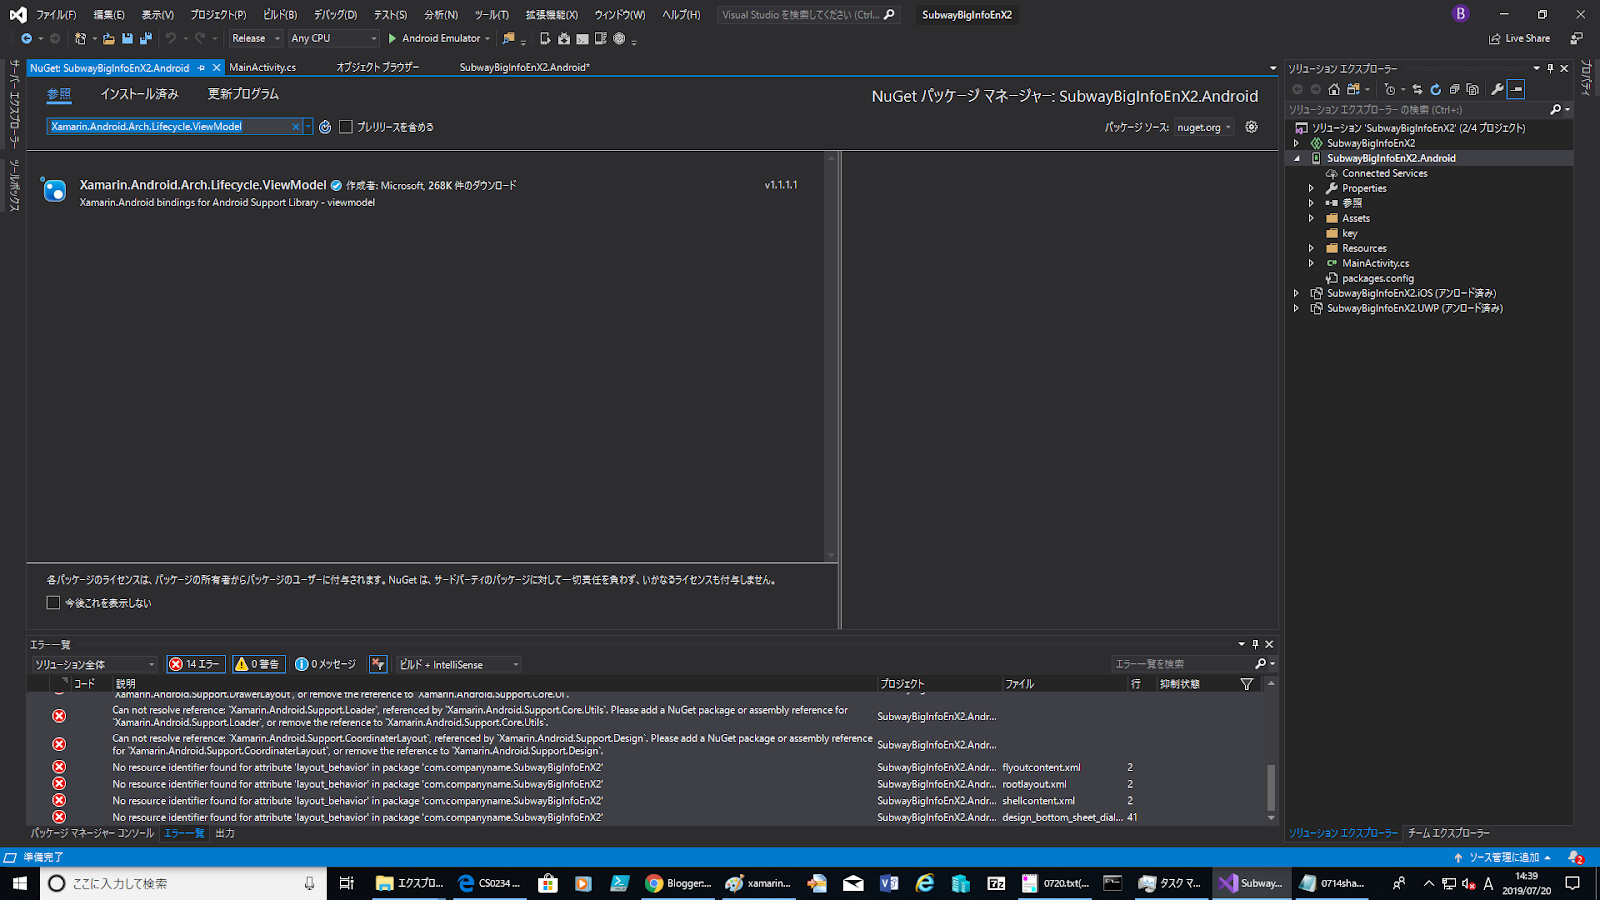Click Show All Files in Solution Explorer
The height and width of the screenshot is (900, 1600).
1473,89
